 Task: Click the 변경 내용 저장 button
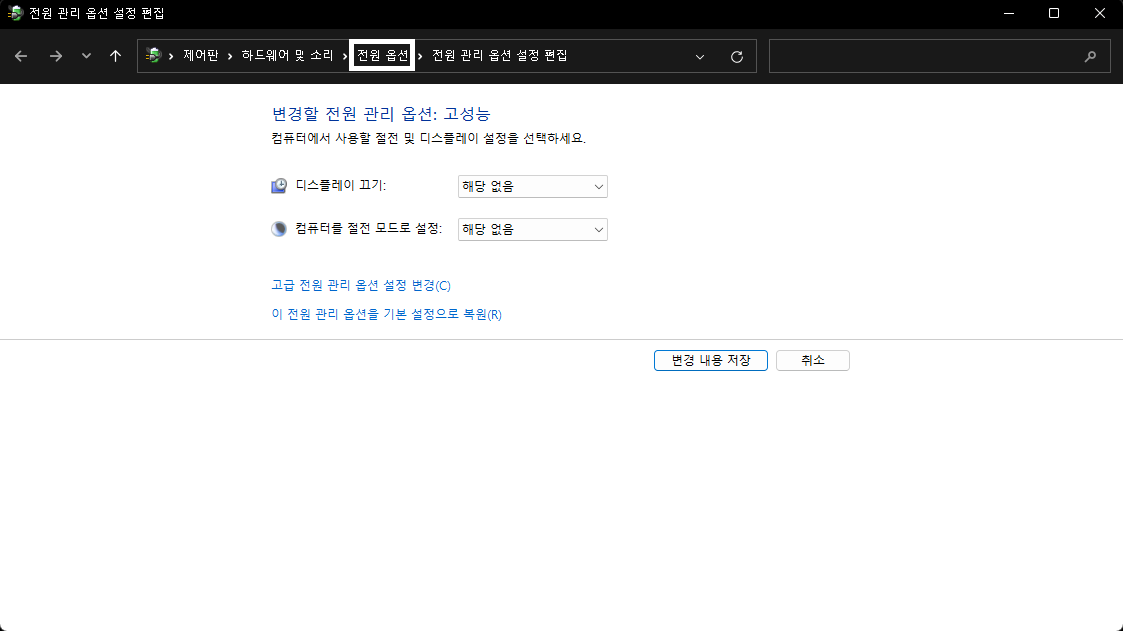tap(710, 360)
